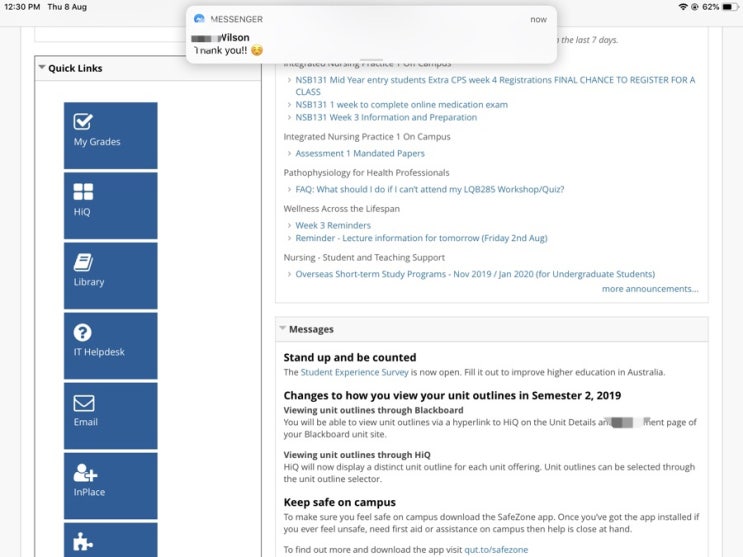The height and width of the screenshot is (557, 743).
Task: Open the Student Experience Survey link
Action: click(x=354, y=372)
